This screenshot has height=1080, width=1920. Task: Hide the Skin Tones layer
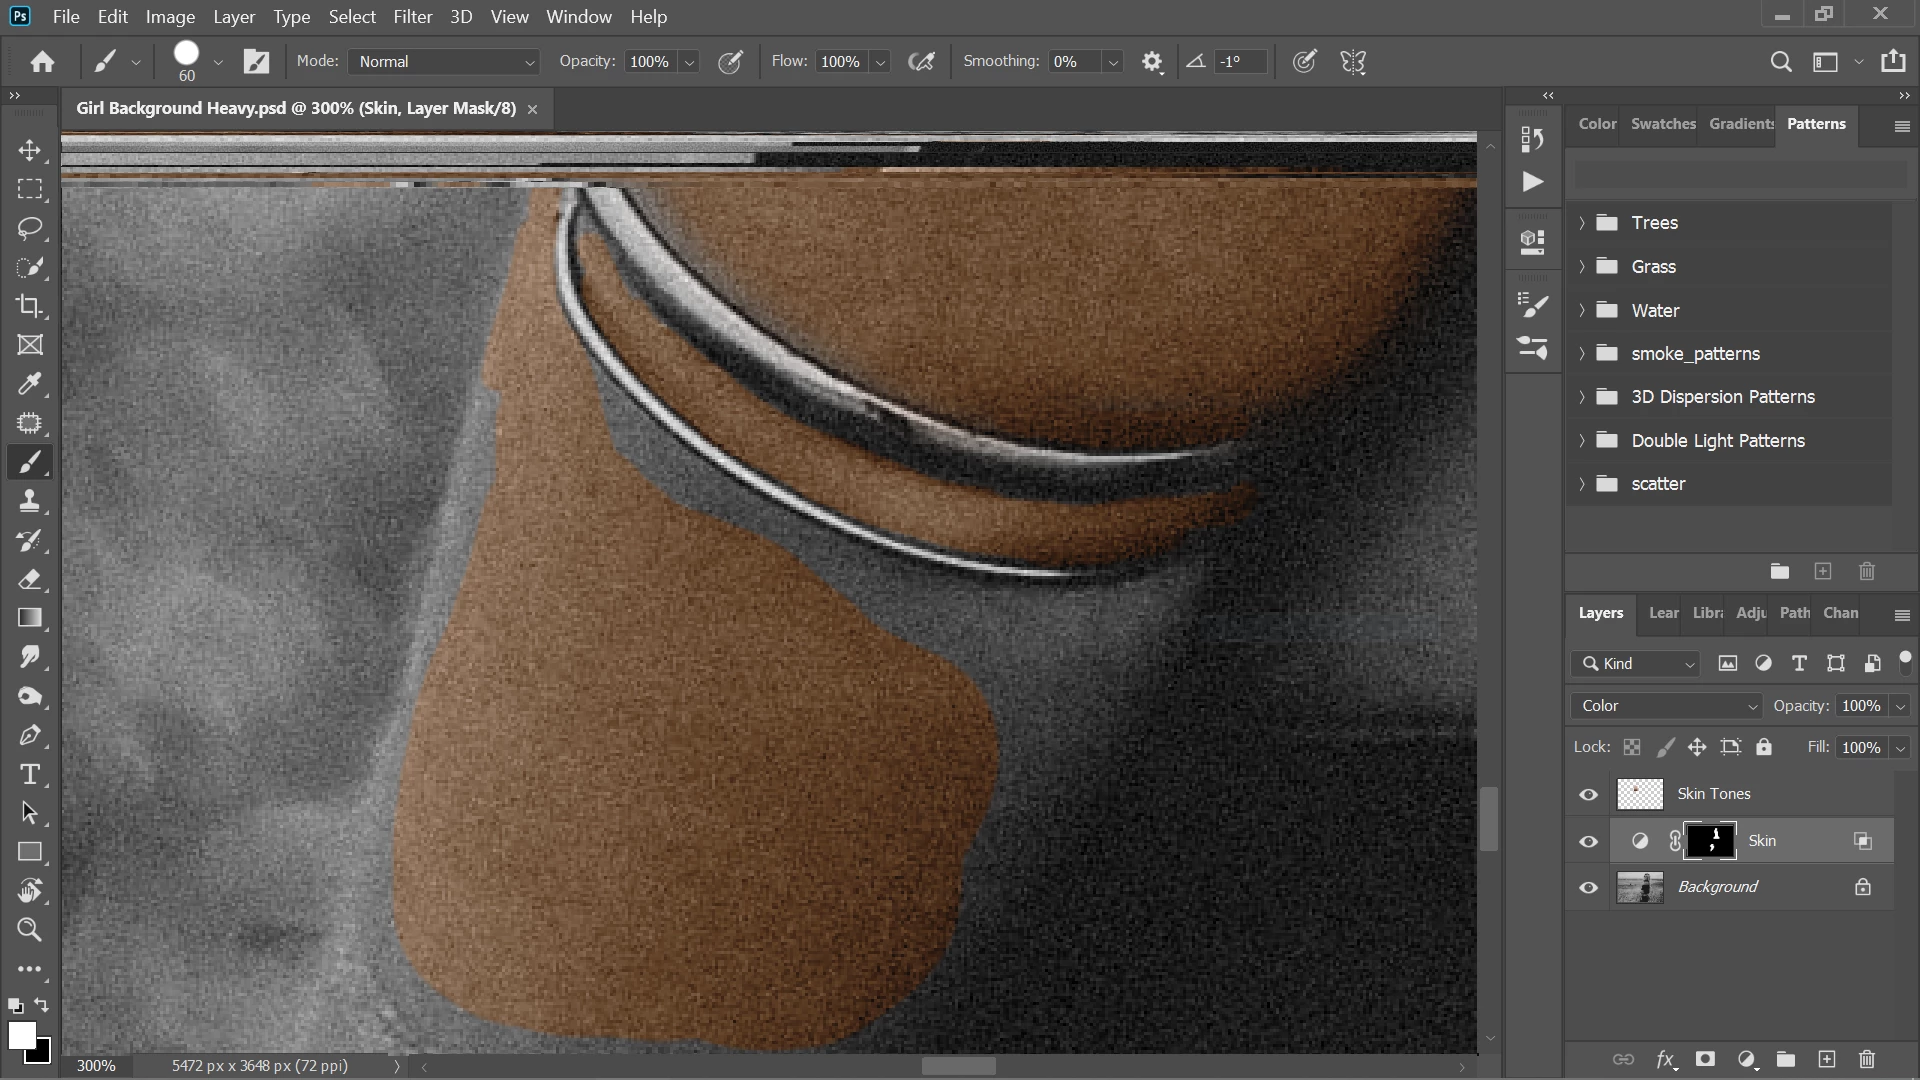pyautogui.click(x=1588, y=794)
